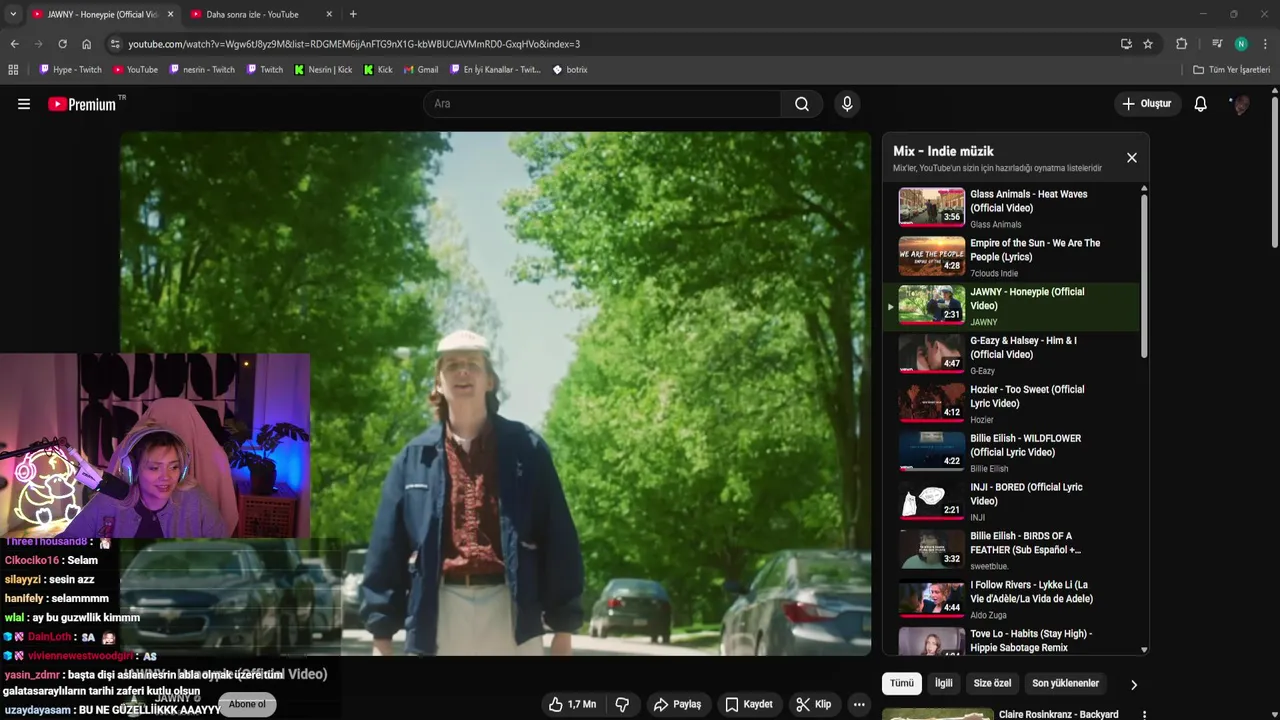The image size is (1280, 720).
Task: Click the YouTube search field Ara
Action: click(x=602, y=104)
